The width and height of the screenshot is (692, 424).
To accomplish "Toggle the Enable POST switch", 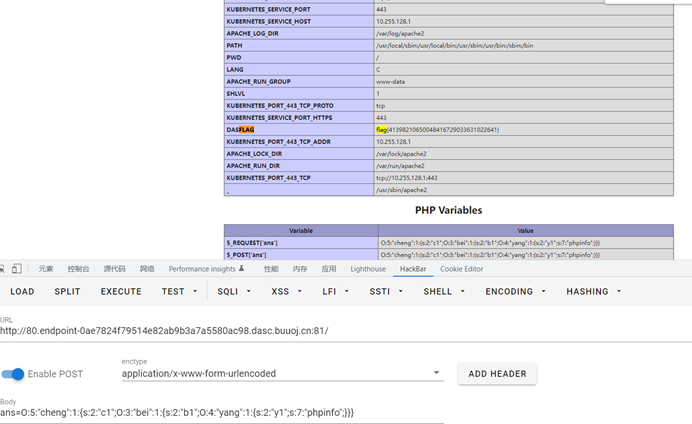I will pyautogui.click(x=13, y=374).
